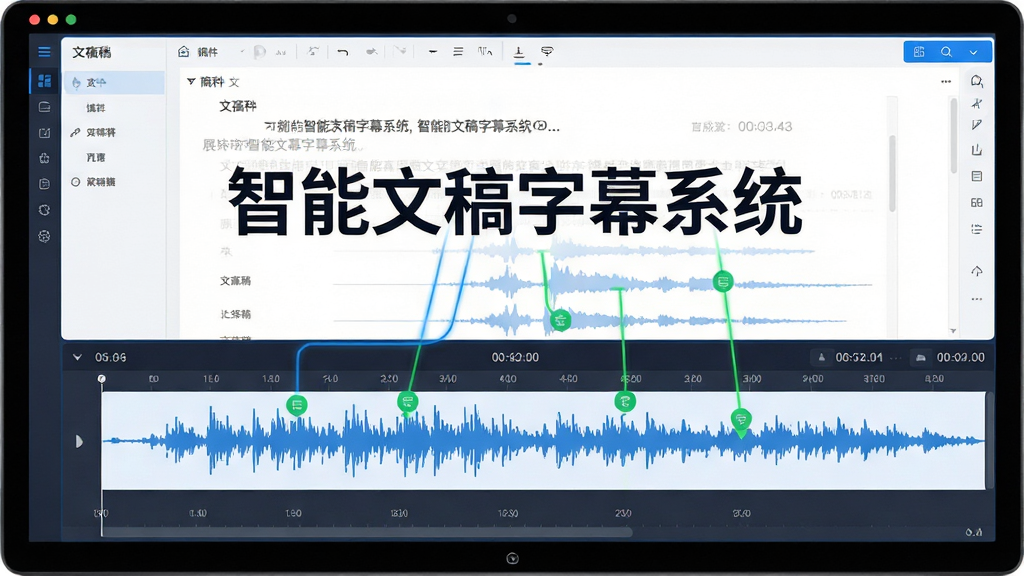Select the highlighted first item in left panel
Image resolution: width=1024 pixels, height=576 pixels.
114,82
